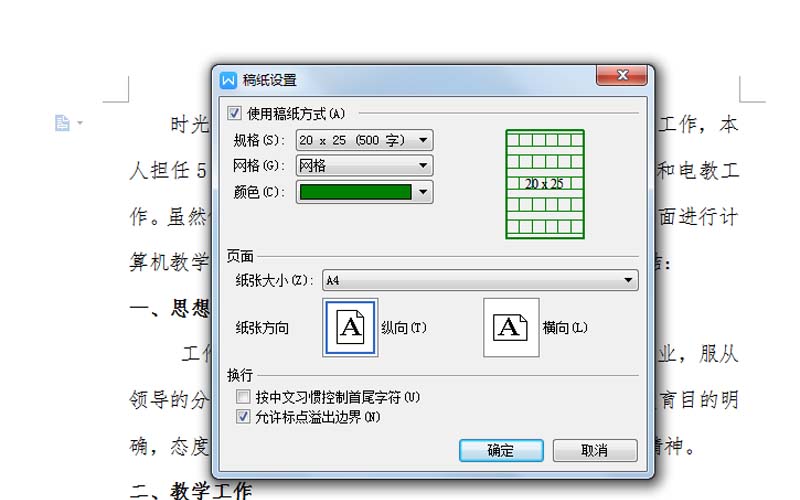Image resolution: width=800 pixels, height=500 pixels.
Task: Click the document navigation icon in left margin
Action: pyautogui.click(x=62, y=123)
